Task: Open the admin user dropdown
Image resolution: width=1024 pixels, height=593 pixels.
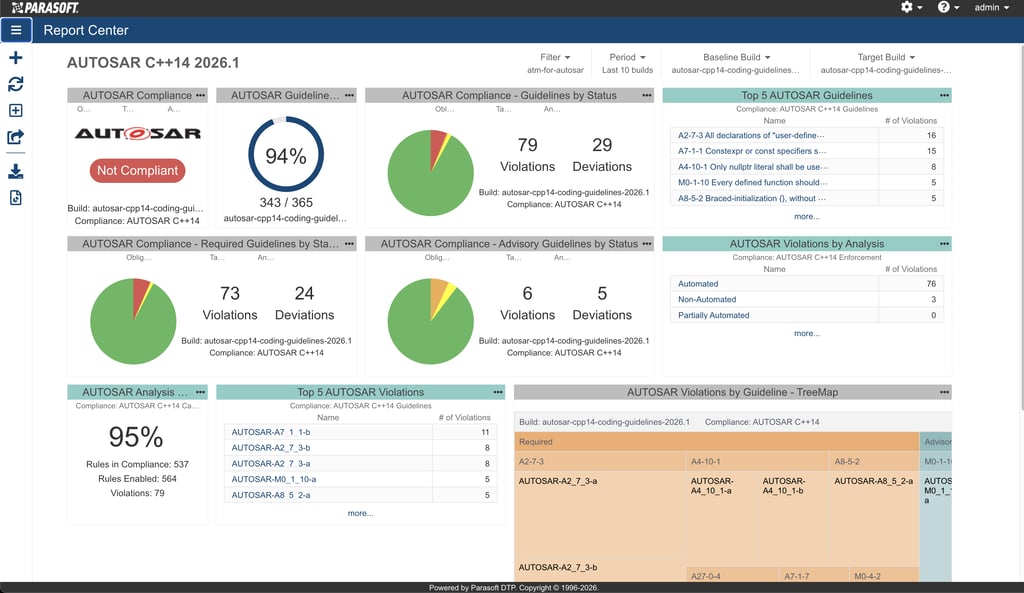Action: [991, 7]
